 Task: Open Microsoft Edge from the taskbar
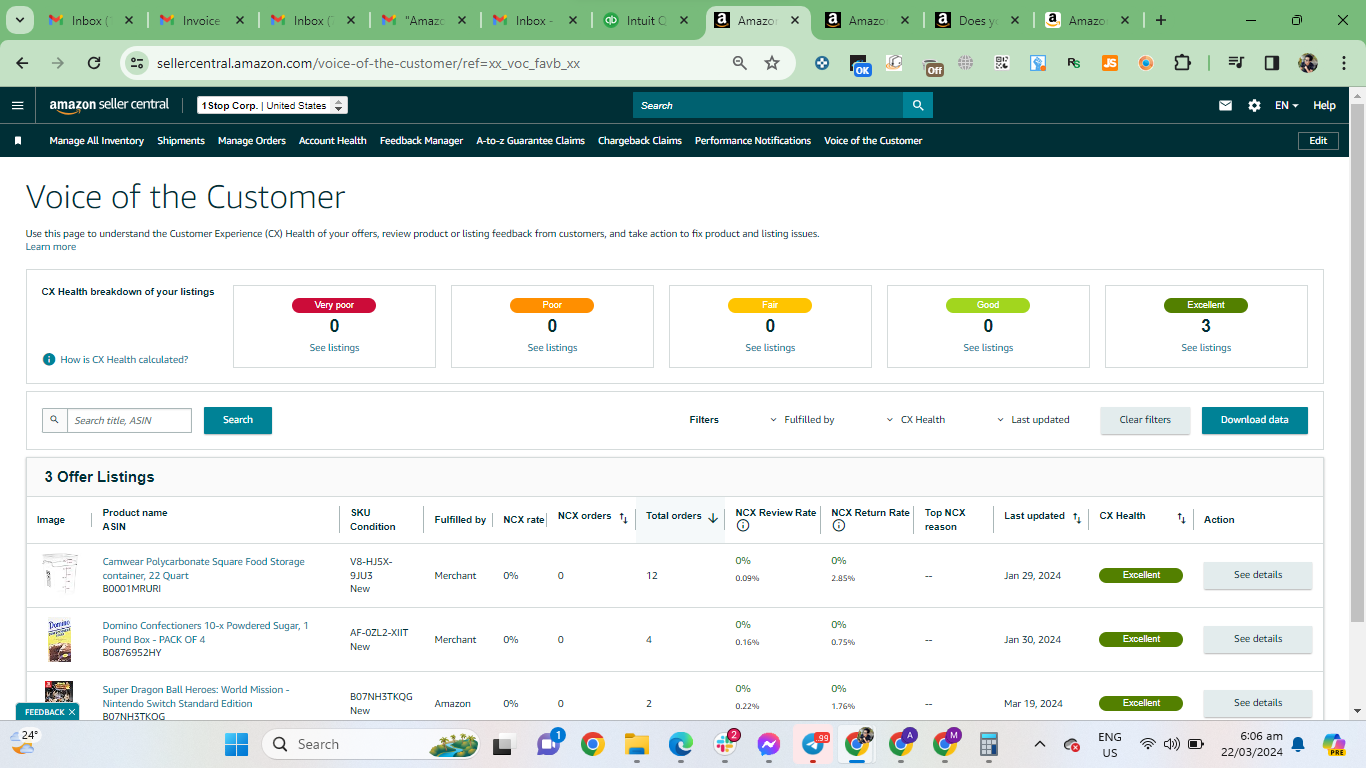pos(681,744)
